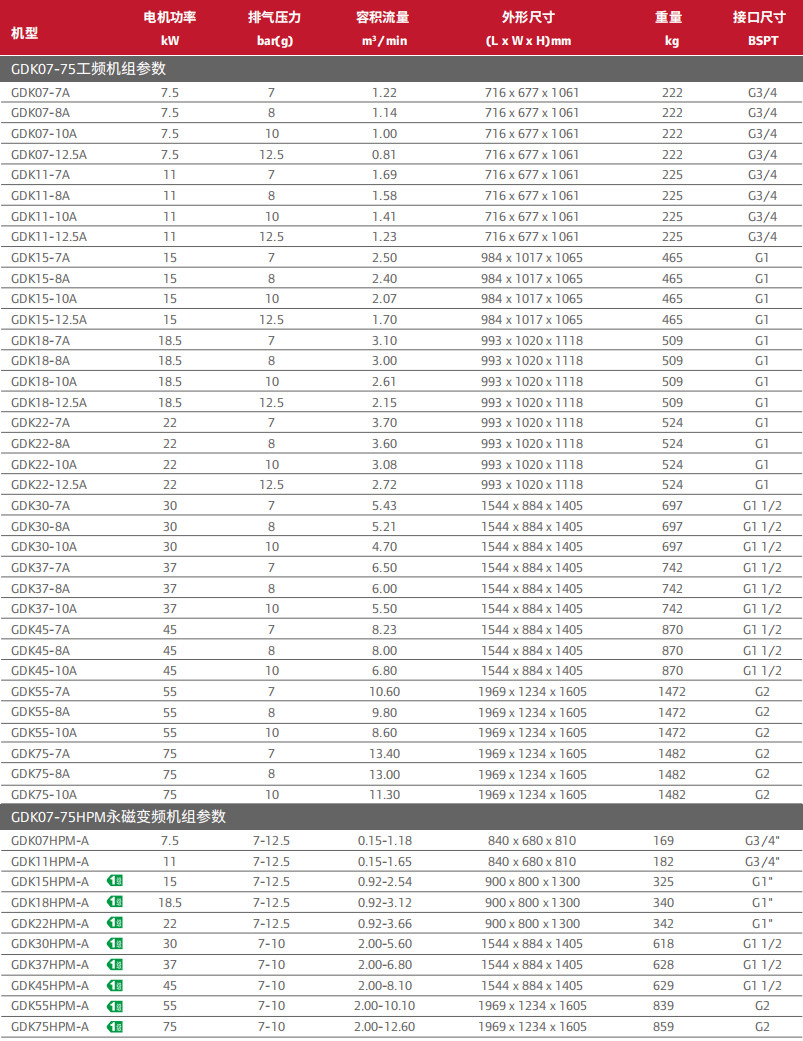Click the GDK75-10A model name
The image size is (803, 1041).
pyautogui.click(x=44, y=795)
